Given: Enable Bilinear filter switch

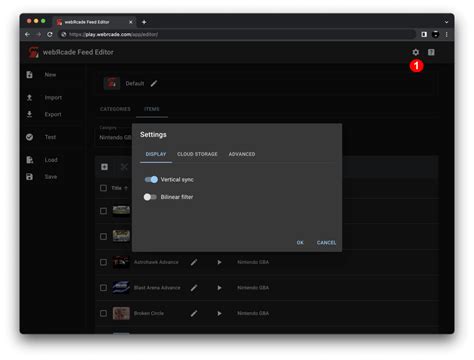Looking at the screenshot, I should [150, 197].
